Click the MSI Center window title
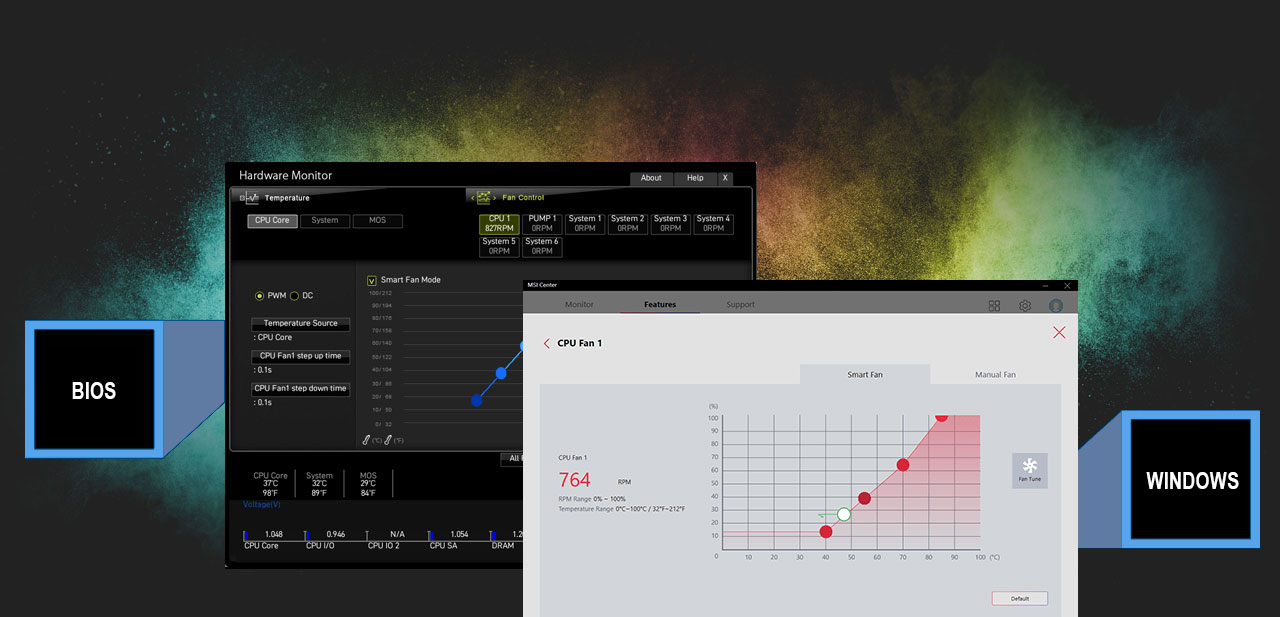This screenshot has width=1280, height=617. pos(542,285)
